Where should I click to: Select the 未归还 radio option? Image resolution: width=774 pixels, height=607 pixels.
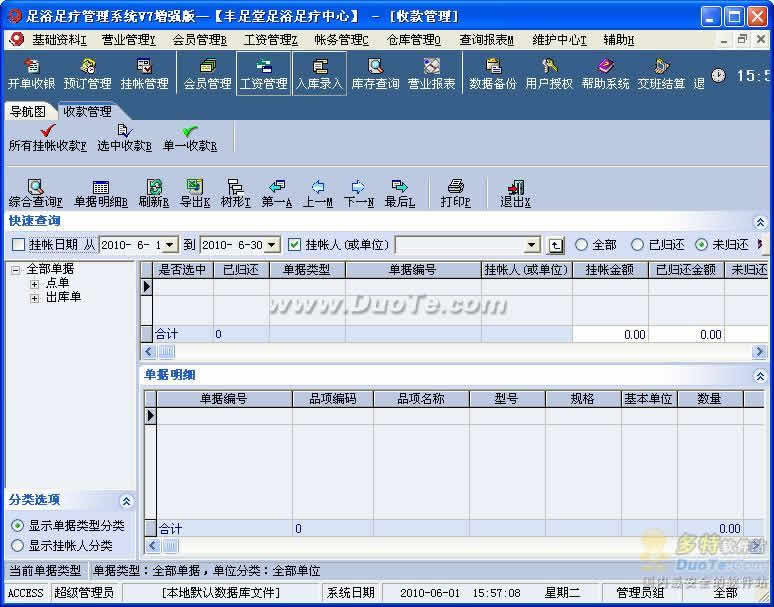tap(701, 244)
